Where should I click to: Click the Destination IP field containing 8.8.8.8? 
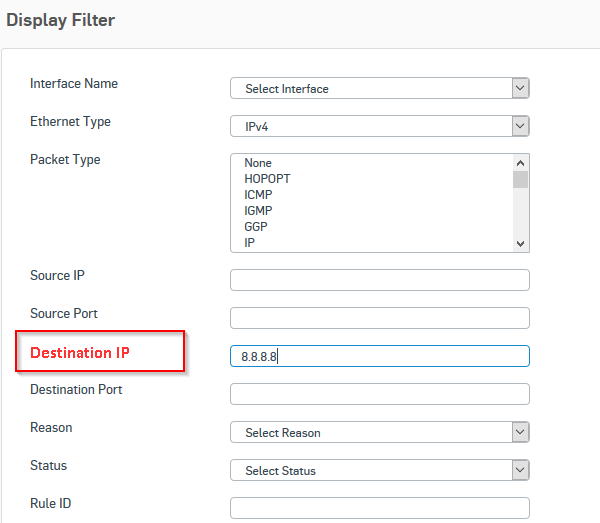pos(380,356)
